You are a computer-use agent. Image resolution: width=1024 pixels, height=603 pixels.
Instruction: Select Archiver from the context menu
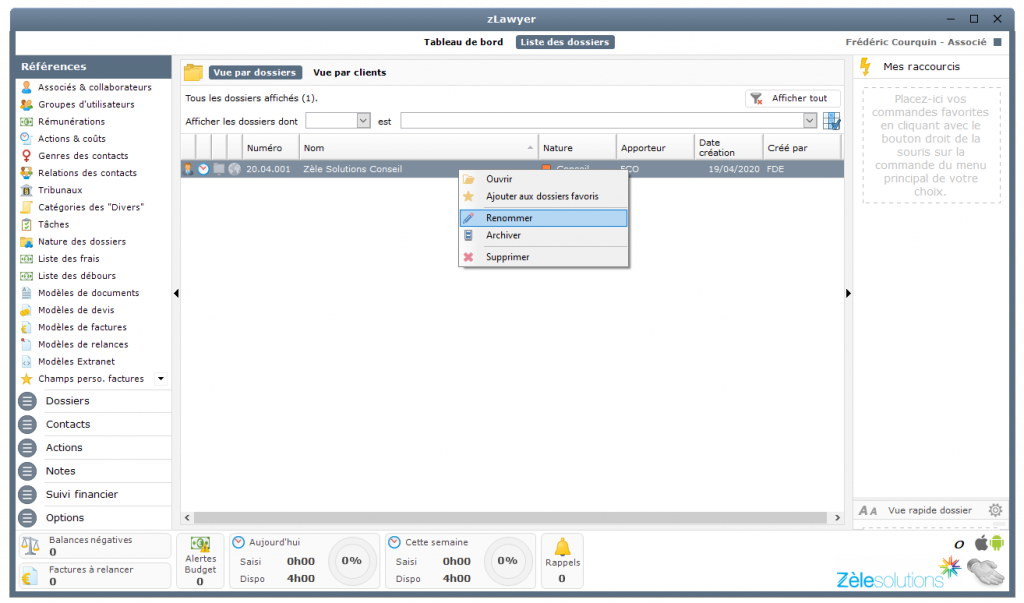pyautogui.click(x=503, y=236)
